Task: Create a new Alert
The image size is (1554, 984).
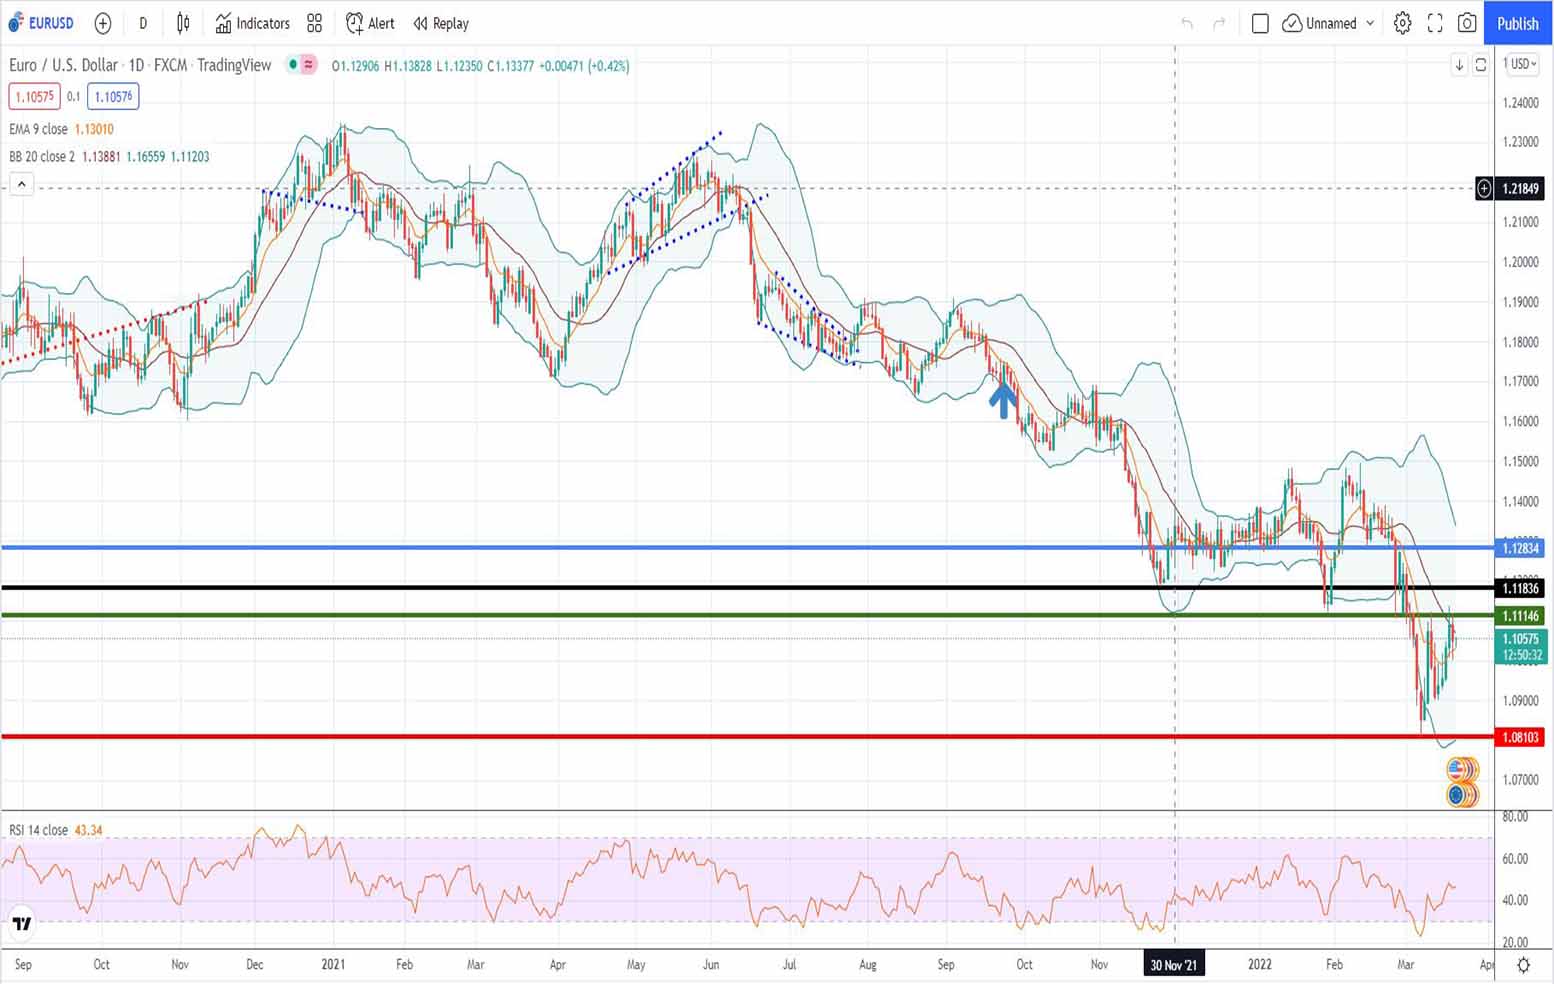Action: pos(370,23)
